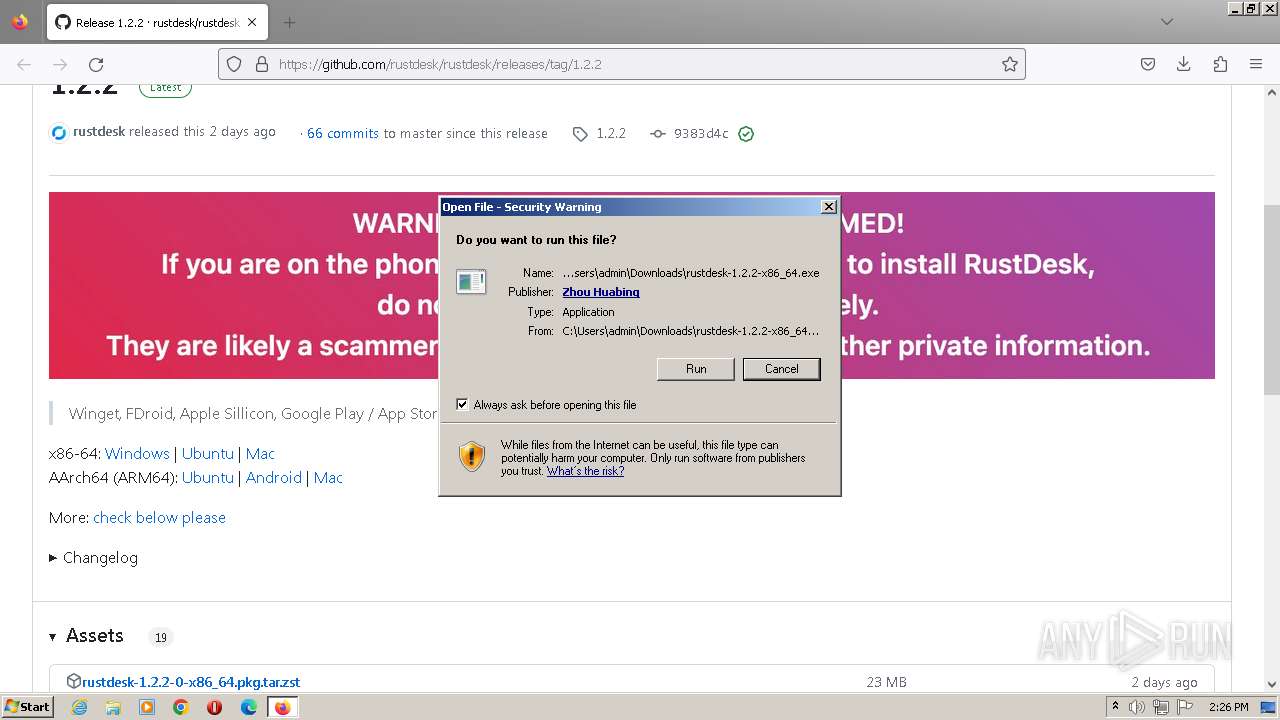The image size is (1280, 720).
Task: Click the shield tracking protection icon
Action: (234, 64)
